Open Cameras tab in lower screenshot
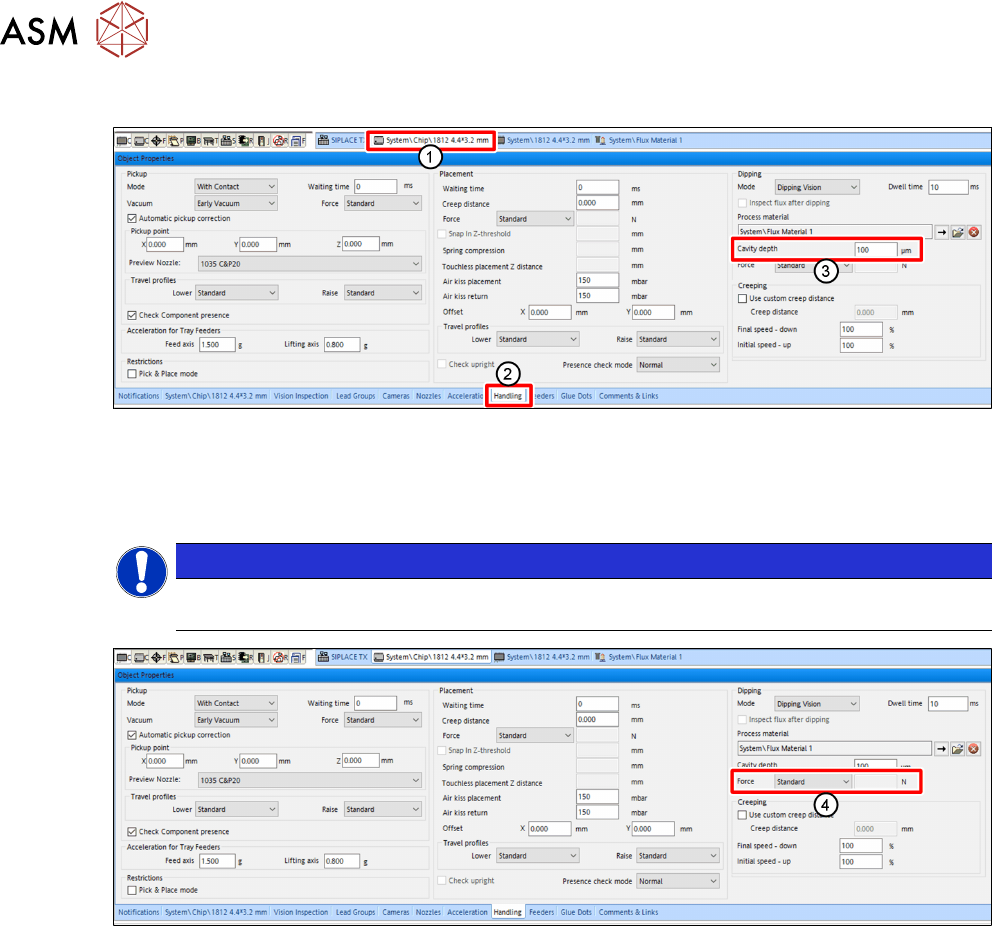Image resolution: width=992 pixels, height=926 pixels. 396,912
